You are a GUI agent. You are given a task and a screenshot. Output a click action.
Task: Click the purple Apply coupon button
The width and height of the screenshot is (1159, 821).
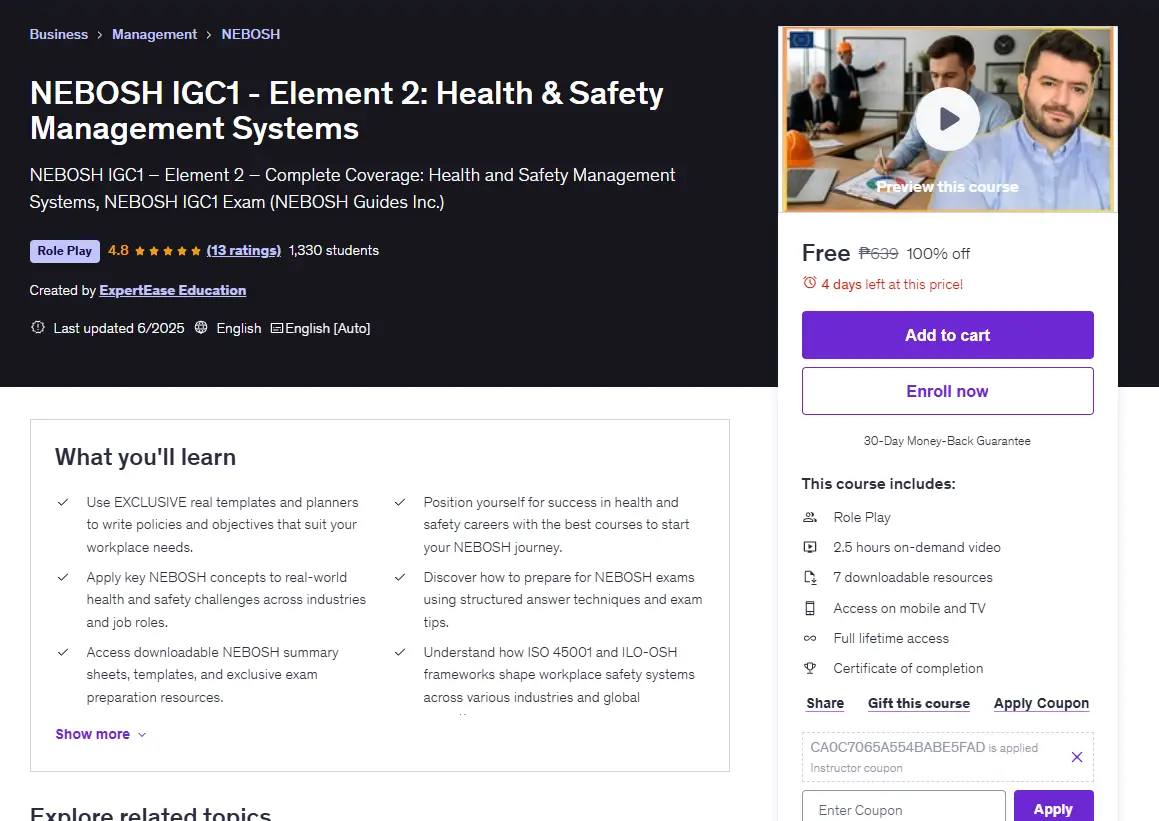1053,808
